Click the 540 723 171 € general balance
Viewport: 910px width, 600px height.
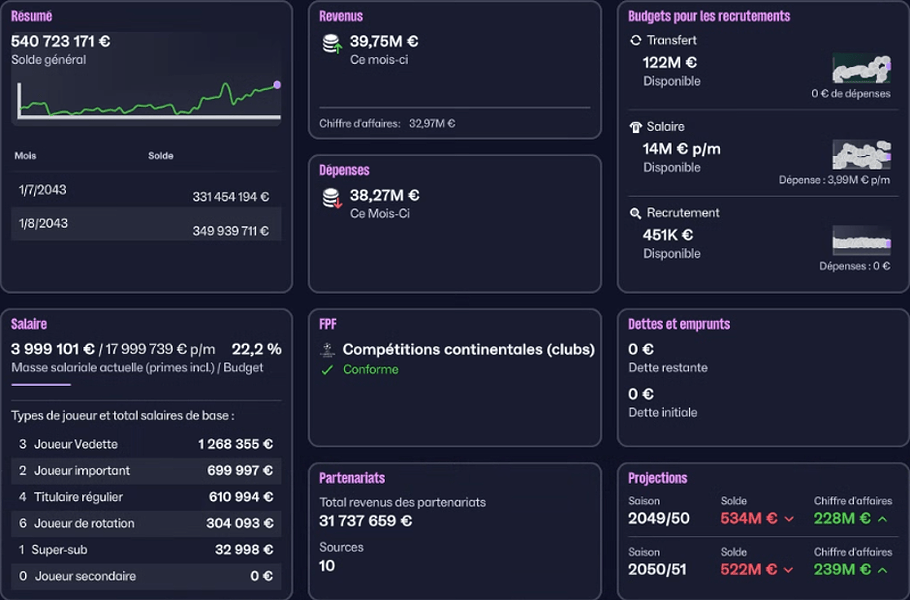tap(60, 41)
